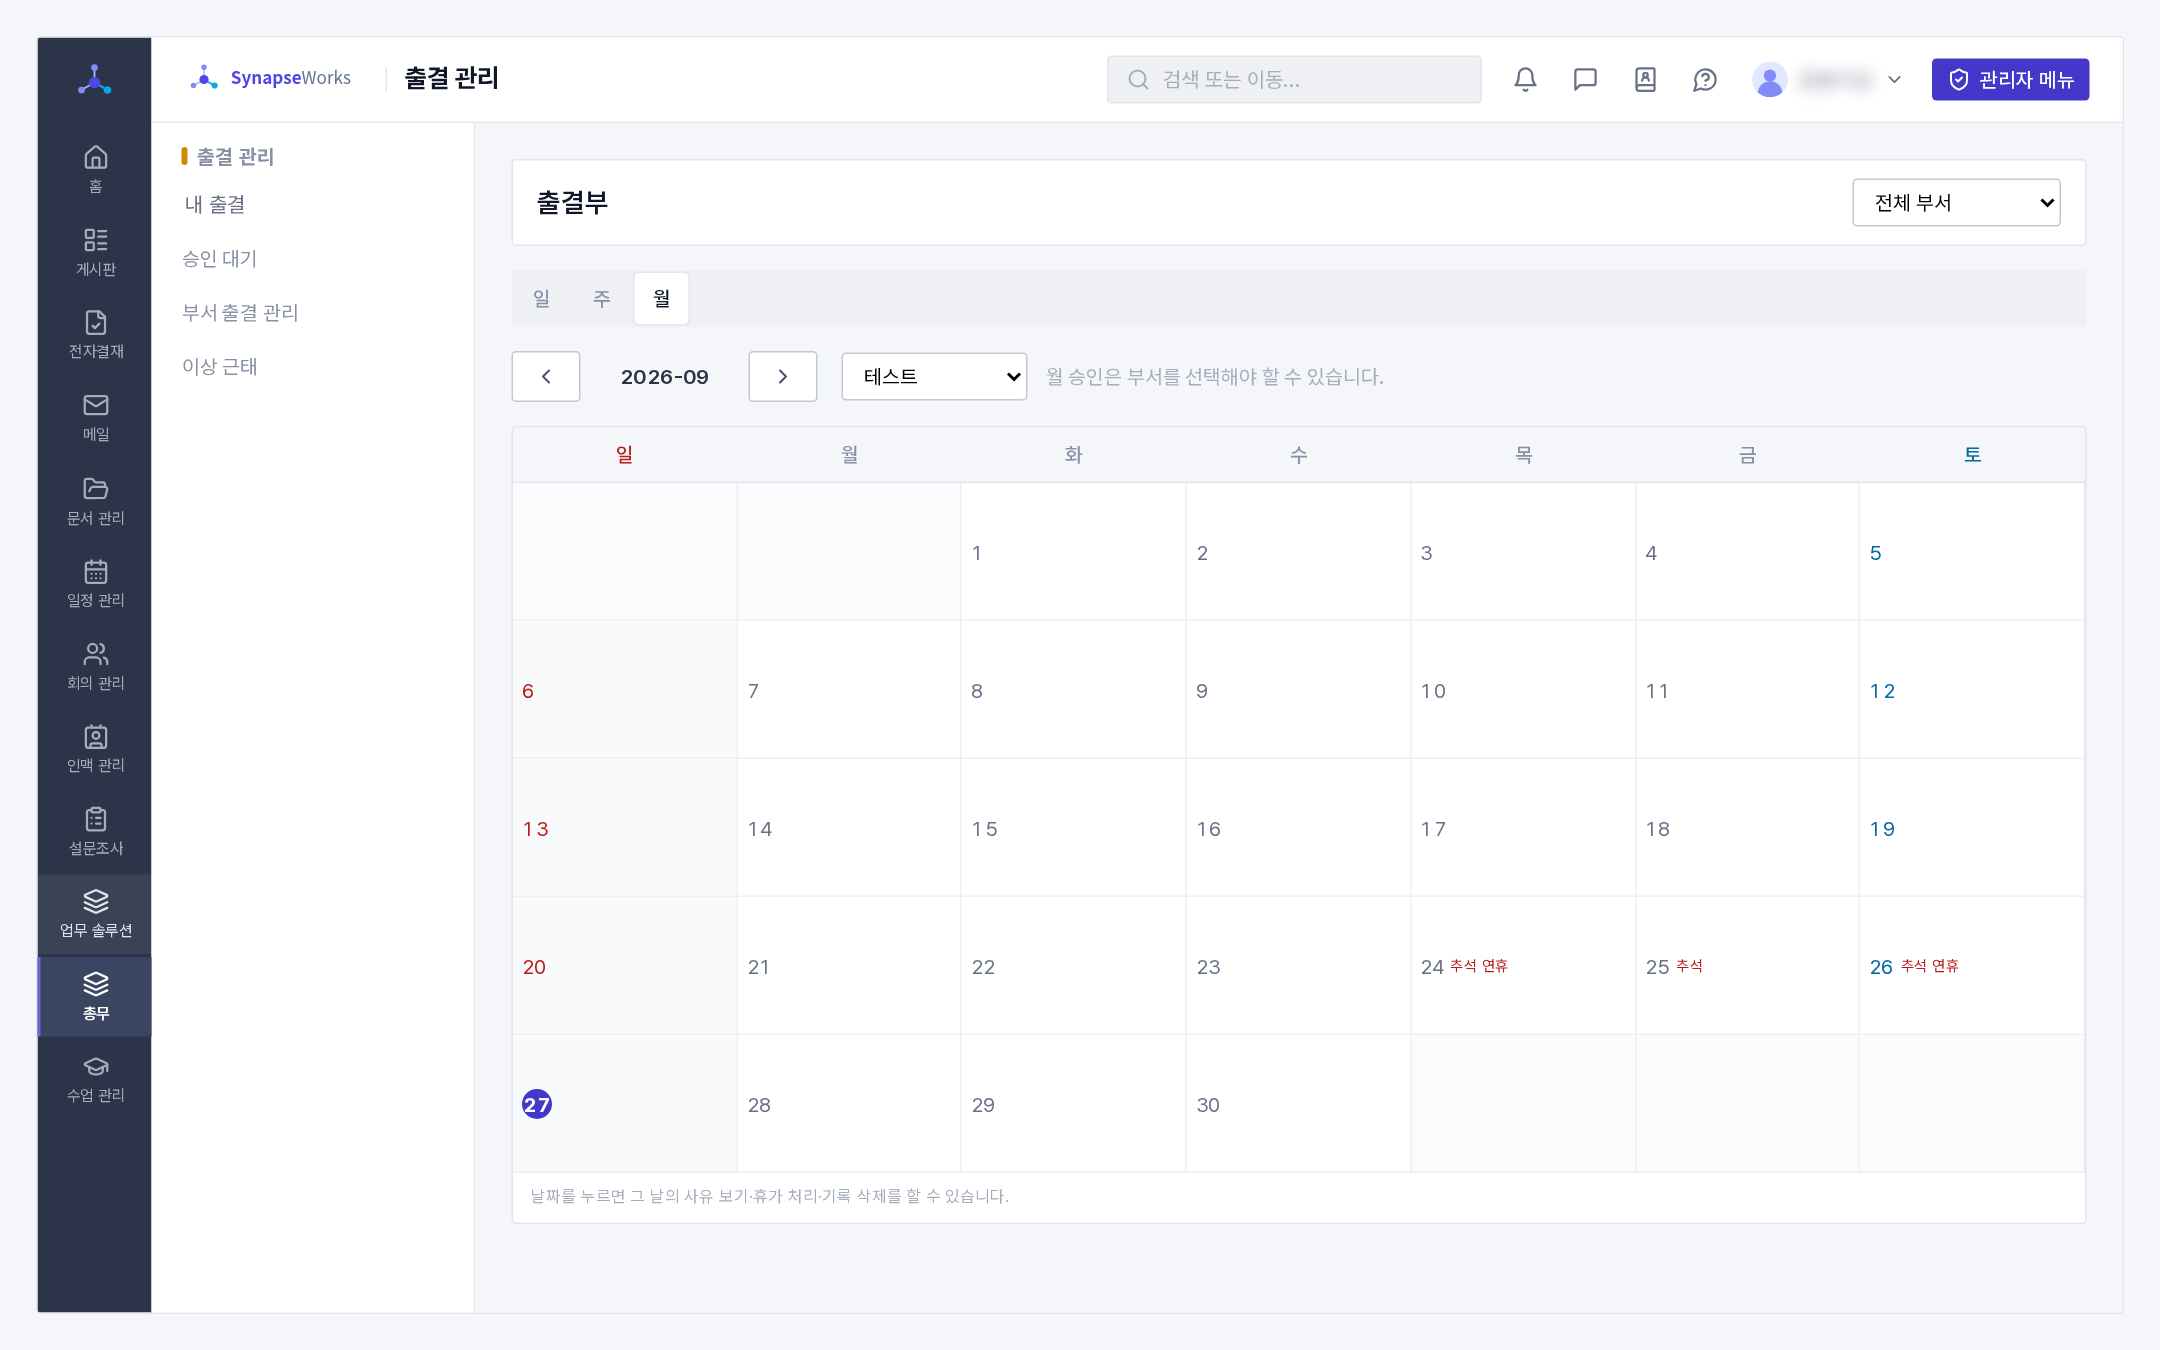Select date 5 Saturday cell
This screenshot has height=1350, width=2160.
1972,552
